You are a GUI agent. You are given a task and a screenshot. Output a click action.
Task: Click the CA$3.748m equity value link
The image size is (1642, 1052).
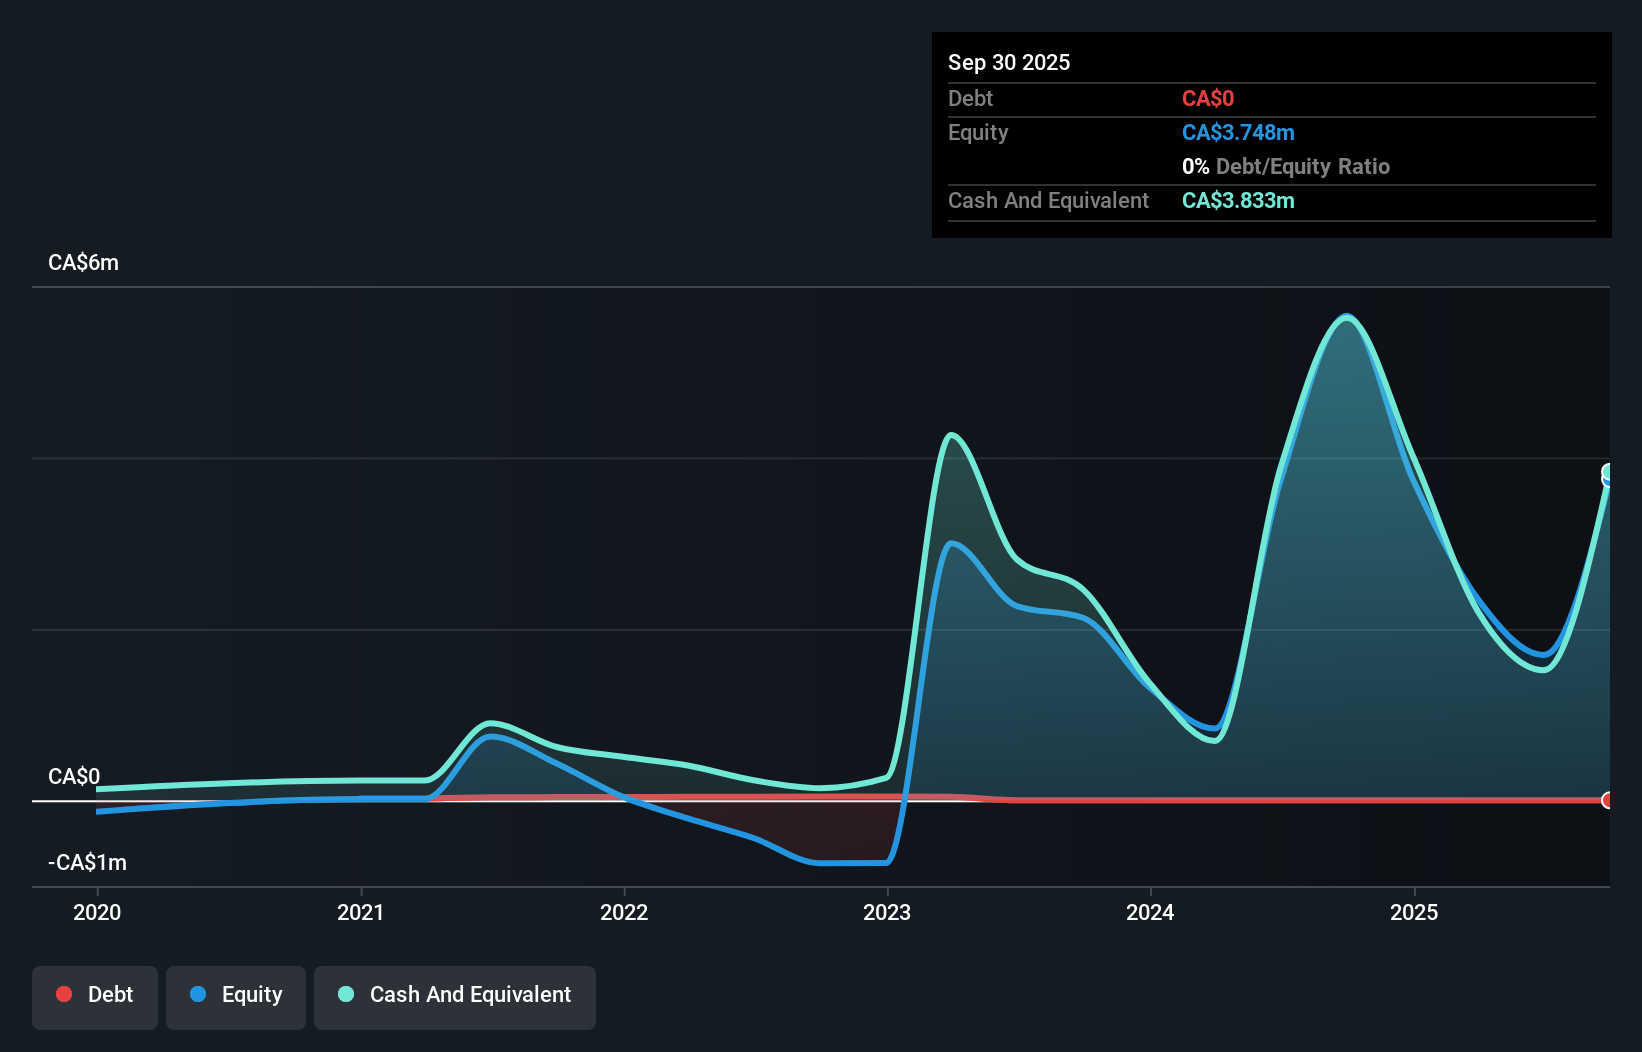coord(1238,132)
